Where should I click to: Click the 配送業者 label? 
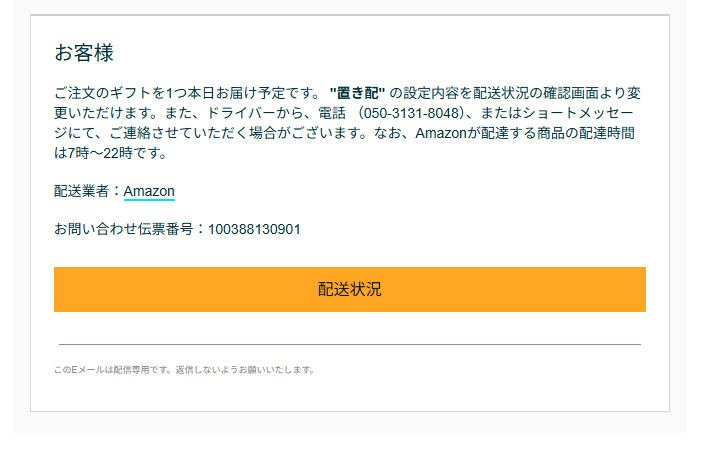point(84,191)
